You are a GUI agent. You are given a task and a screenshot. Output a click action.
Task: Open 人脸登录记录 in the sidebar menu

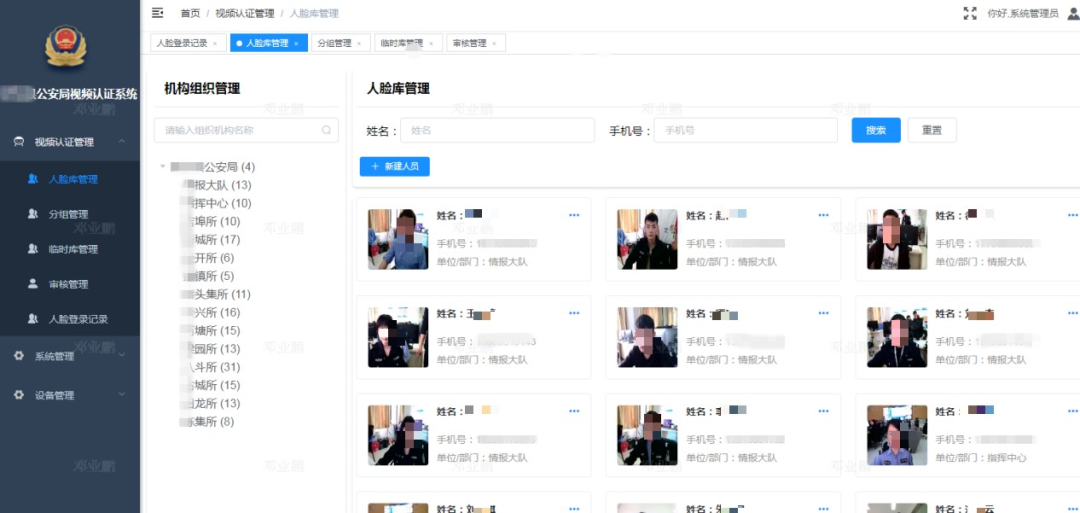coord(78,320)
